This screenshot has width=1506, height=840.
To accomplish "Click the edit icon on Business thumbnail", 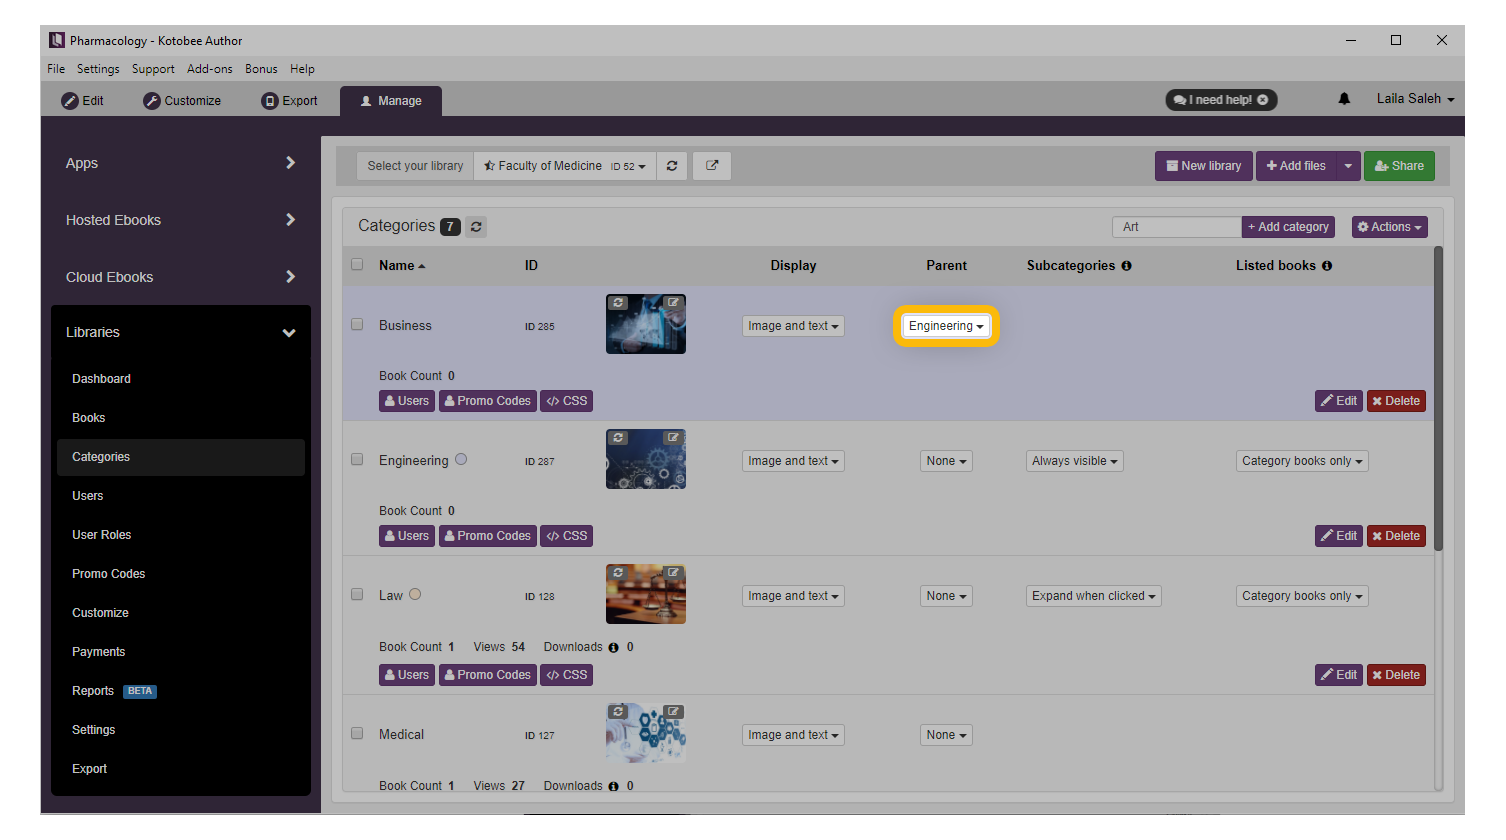I will 674,303.
